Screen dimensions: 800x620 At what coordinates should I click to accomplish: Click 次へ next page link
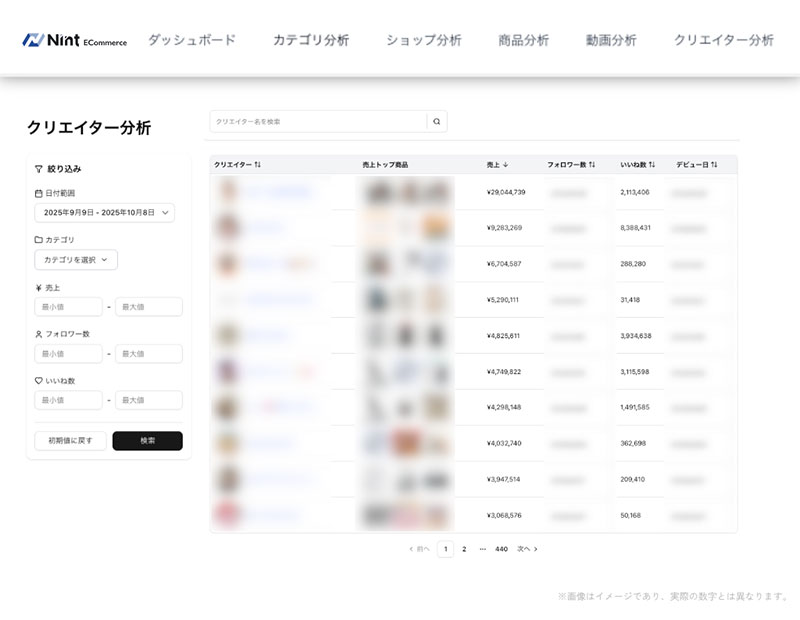[527, 549]
